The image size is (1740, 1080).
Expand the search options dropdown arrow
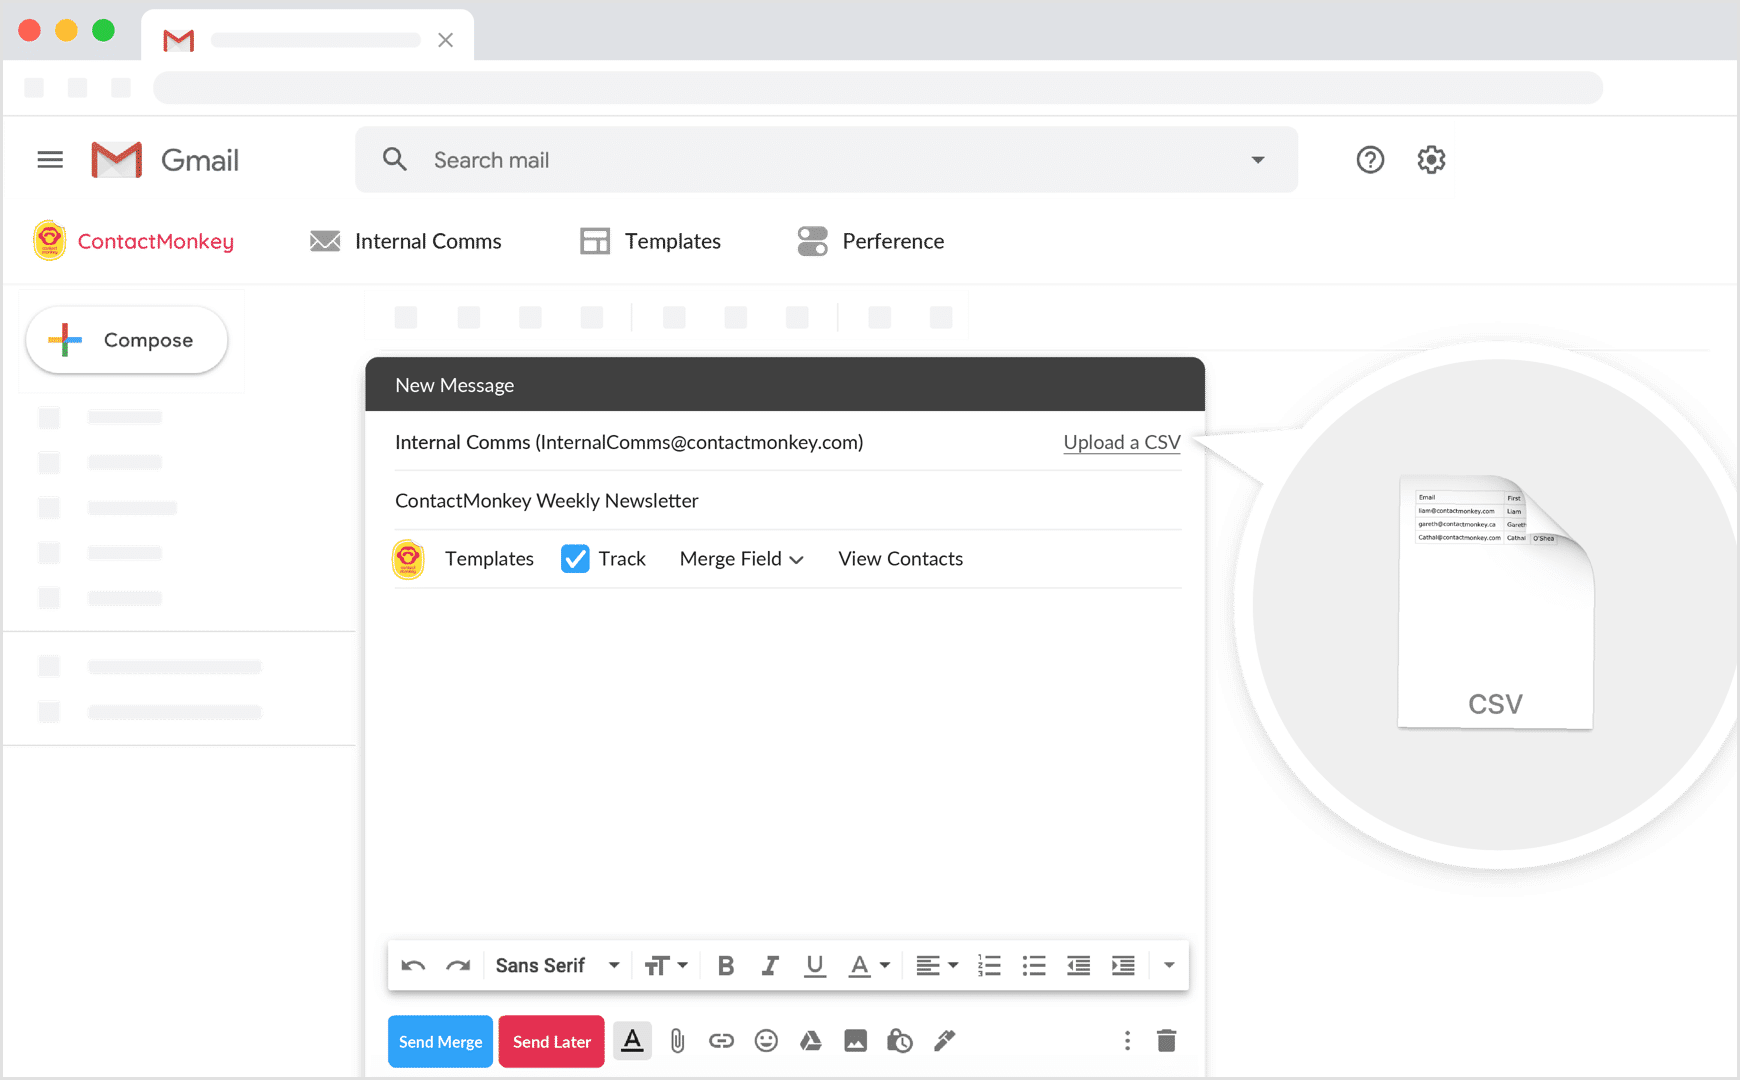pos(1258,160)
